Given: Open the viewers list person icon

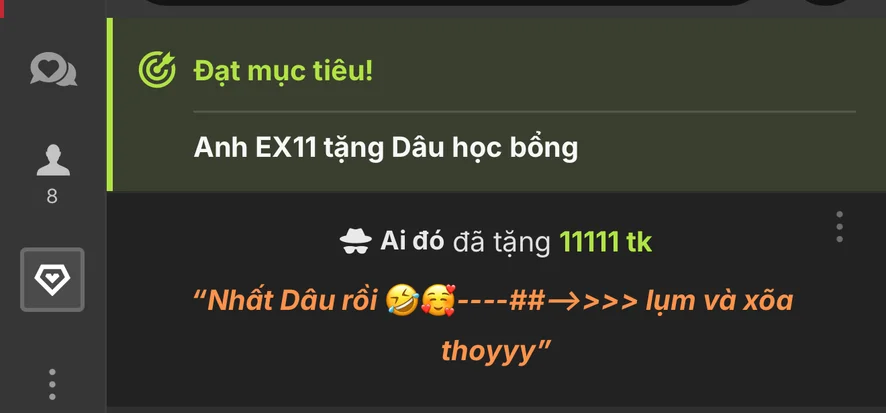Looking at the screenshot, I should [x=53, y=160].
